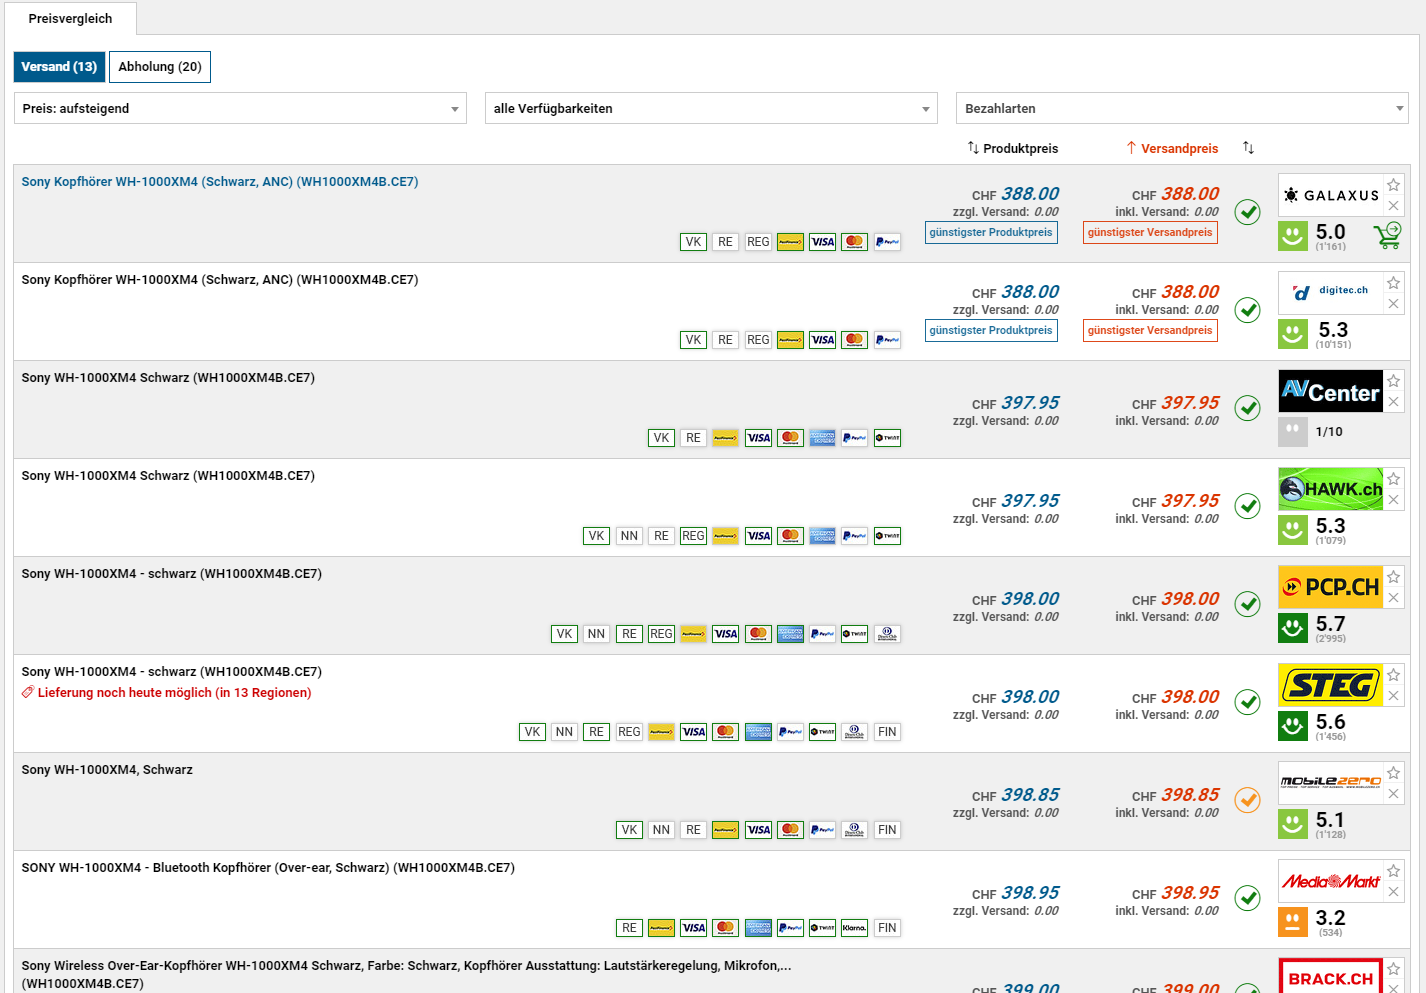Remove the digitec.ch offer with X icon
The height and width of the screenshot is (993, 1426).
pyautogui.click(x=1393, y=304)
